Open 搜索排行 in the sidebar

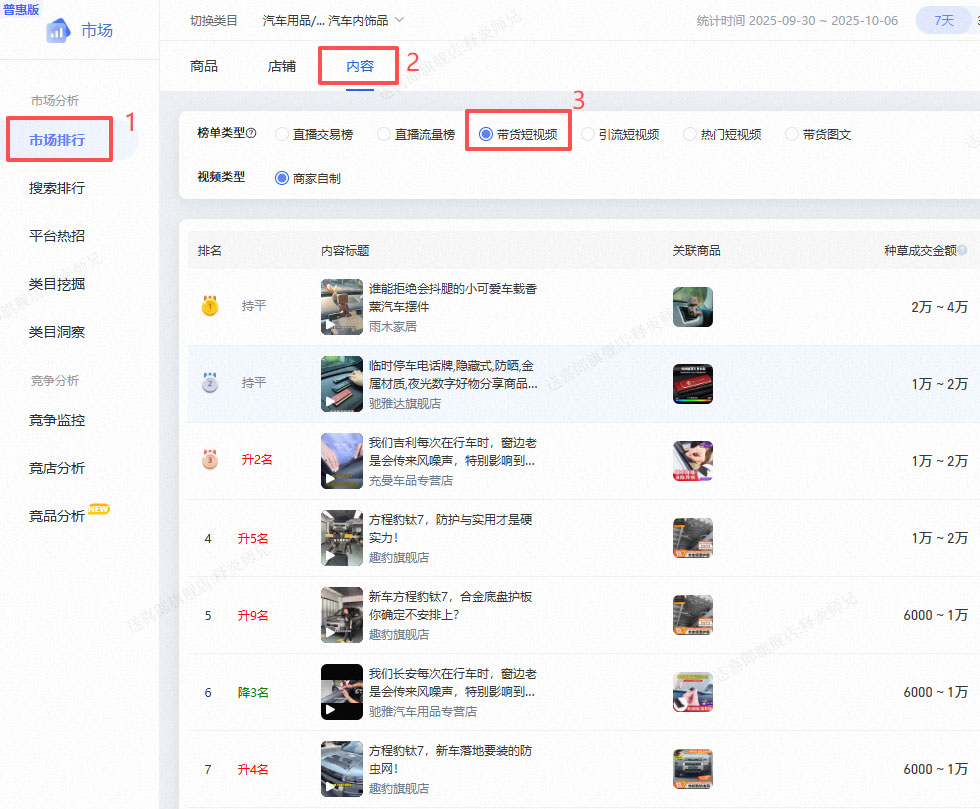coord(57,188)
